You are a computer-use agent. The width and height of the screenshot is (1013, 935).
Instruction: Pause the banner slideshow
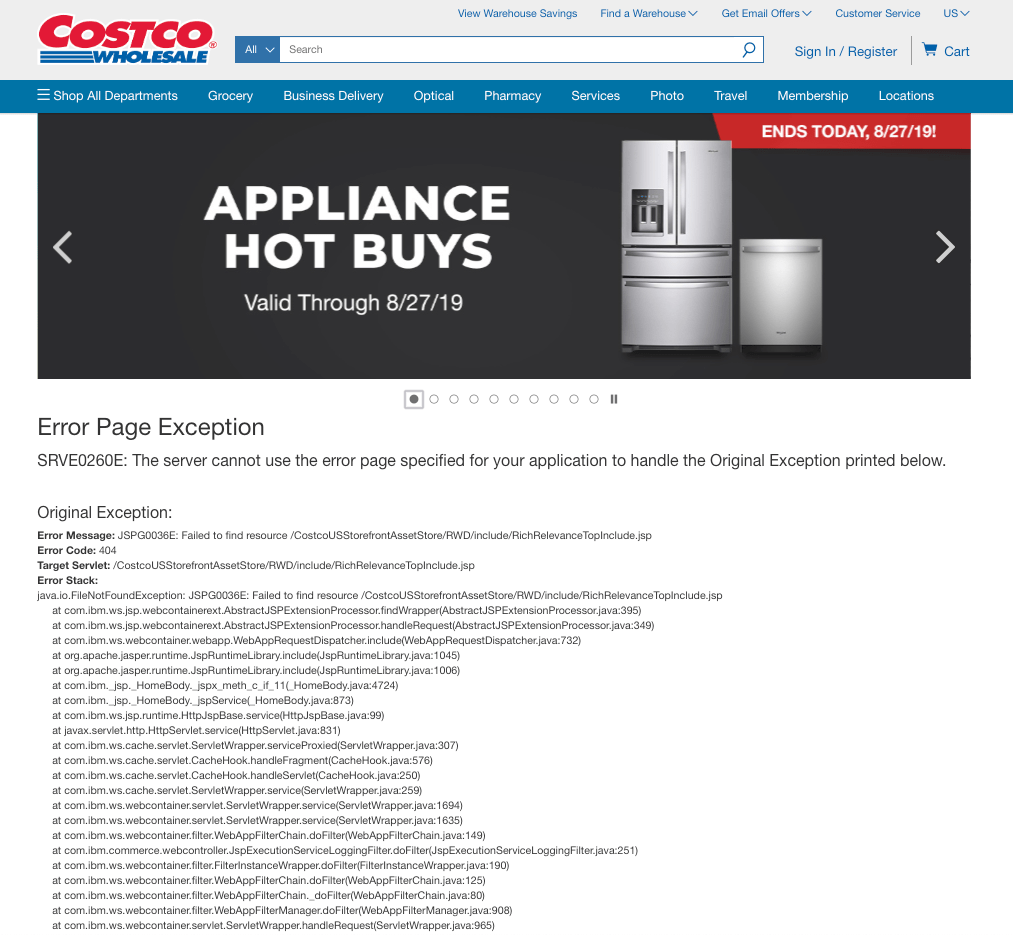[x=613, y=398]
